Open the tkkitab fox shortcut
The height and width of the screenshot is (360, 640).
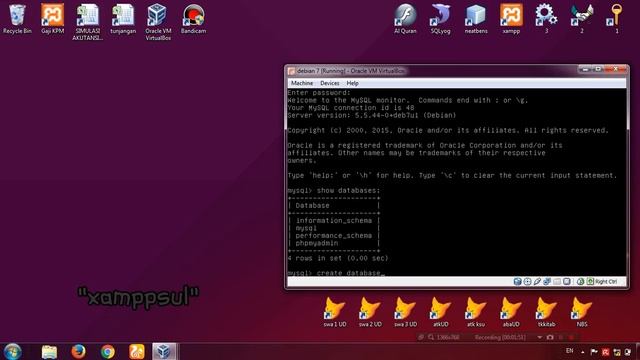coord(546,312)
